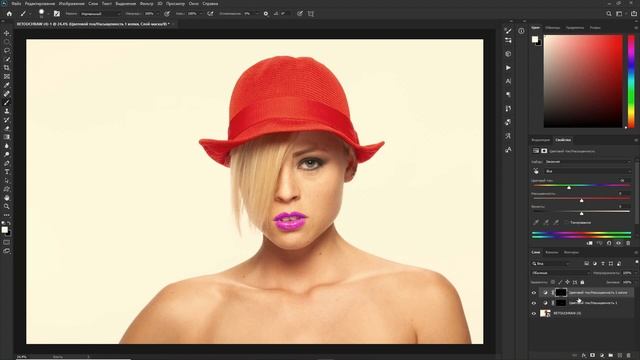Image resolution: width=640 pixels, height=360 pixels.
Task: Open the color range dropdown in Properties
Action: pyautogui.click(x=589, y=171)
